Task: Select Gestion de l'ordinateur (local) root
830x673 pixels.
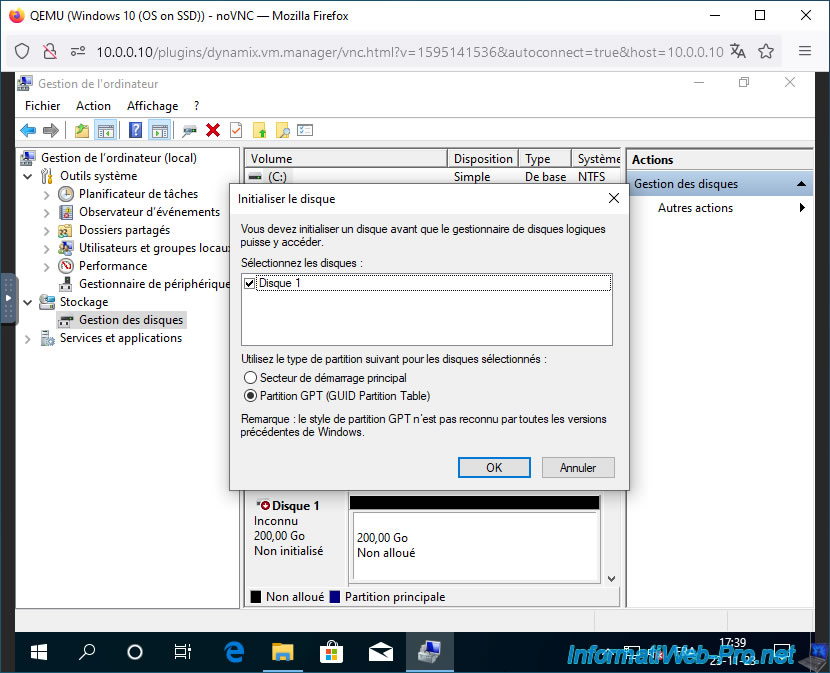Action: (x=119, y=158)
